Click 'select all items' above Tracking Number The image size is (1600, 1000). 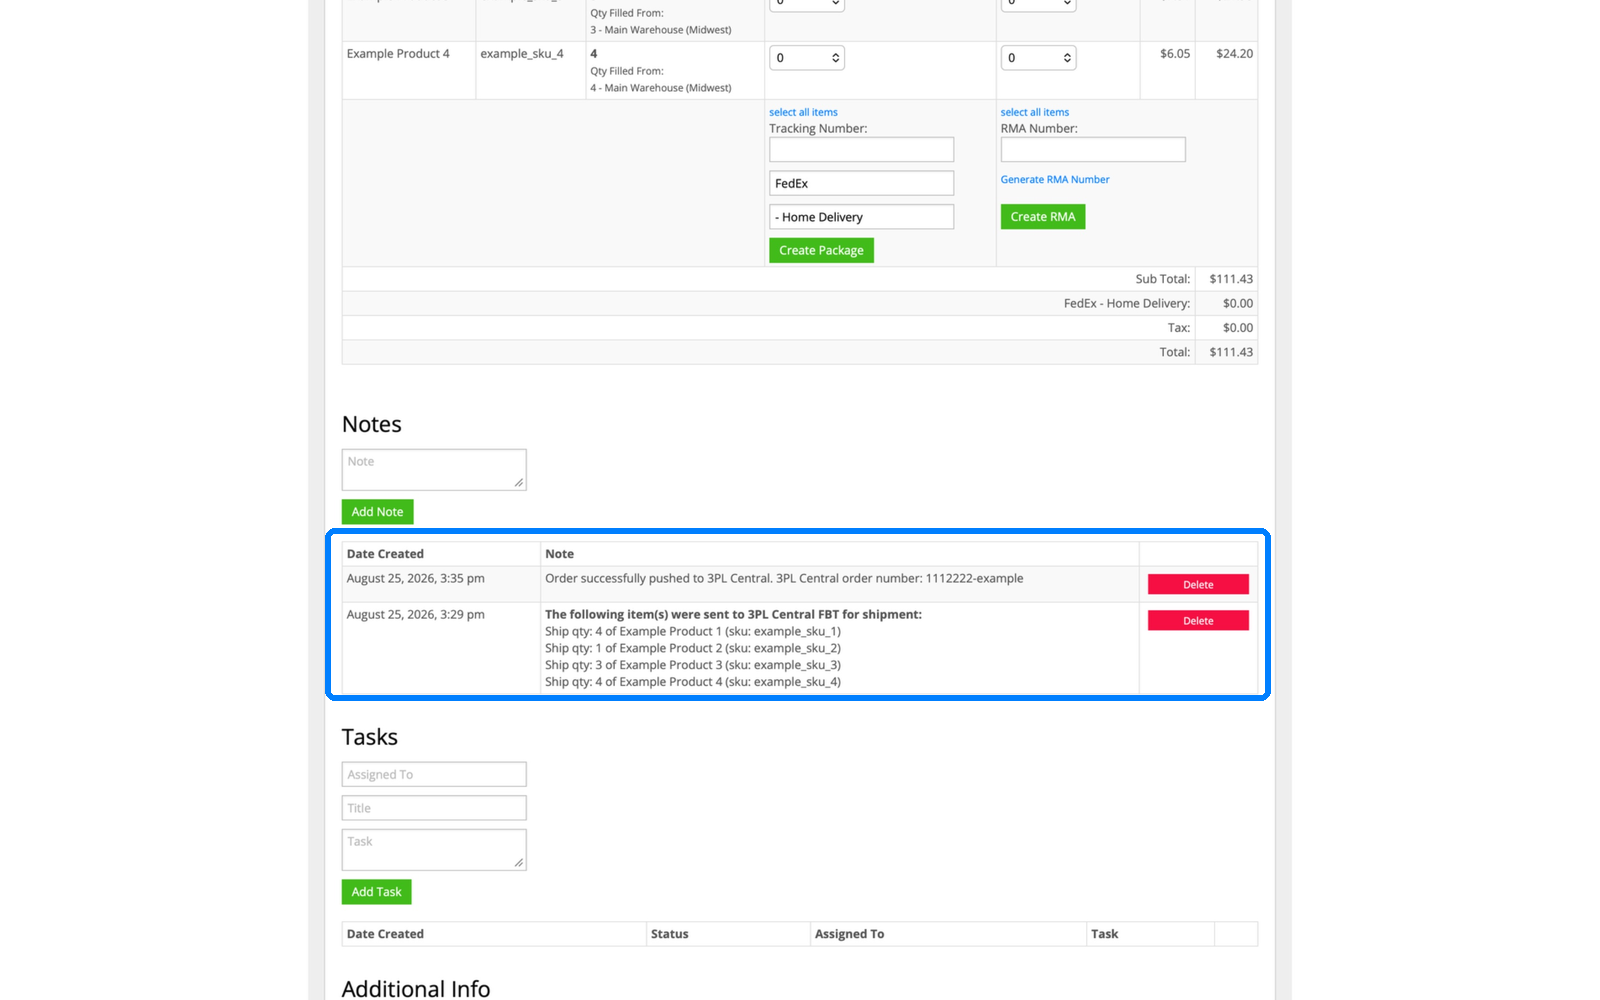pyautogui.click(x=803, y=112)
